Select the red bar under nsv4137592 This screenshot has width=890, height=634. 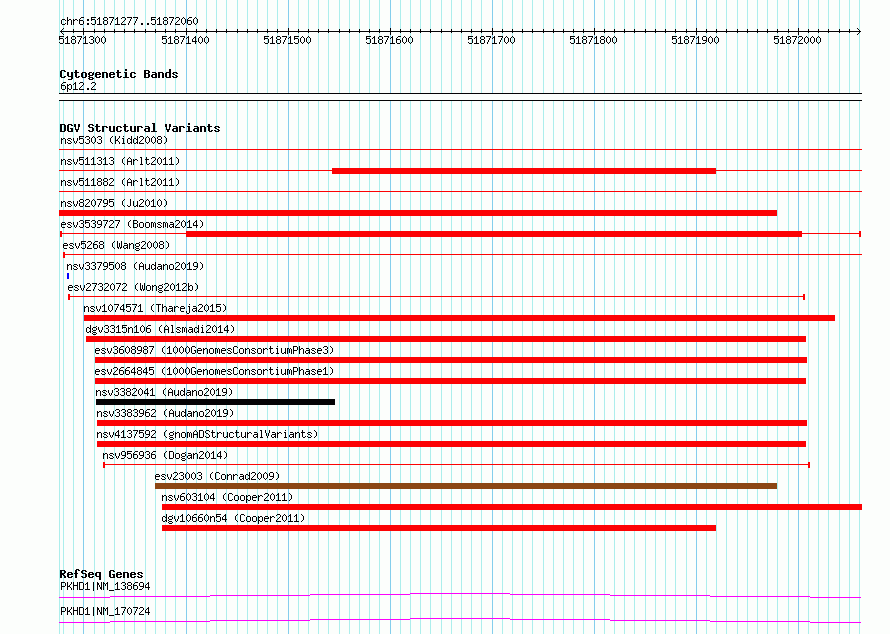(452, 444)
